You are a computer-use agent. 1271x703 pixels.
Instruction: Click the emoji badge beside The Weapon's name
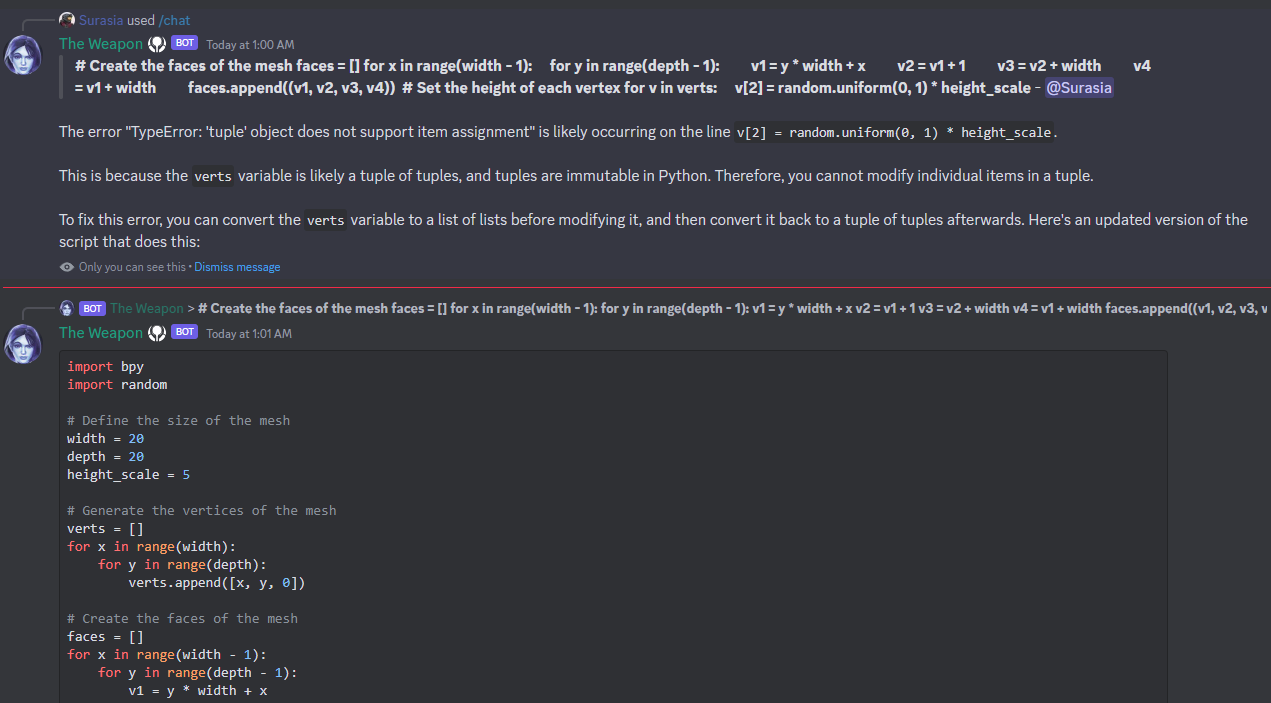tap(156, 43)
